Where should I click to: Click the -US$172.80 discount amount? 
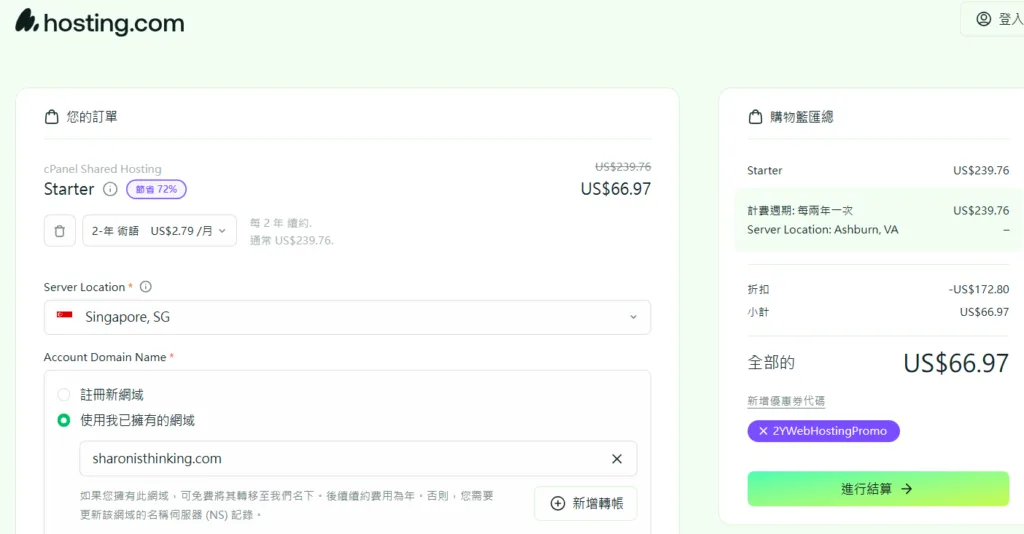(x=978, y=289)
